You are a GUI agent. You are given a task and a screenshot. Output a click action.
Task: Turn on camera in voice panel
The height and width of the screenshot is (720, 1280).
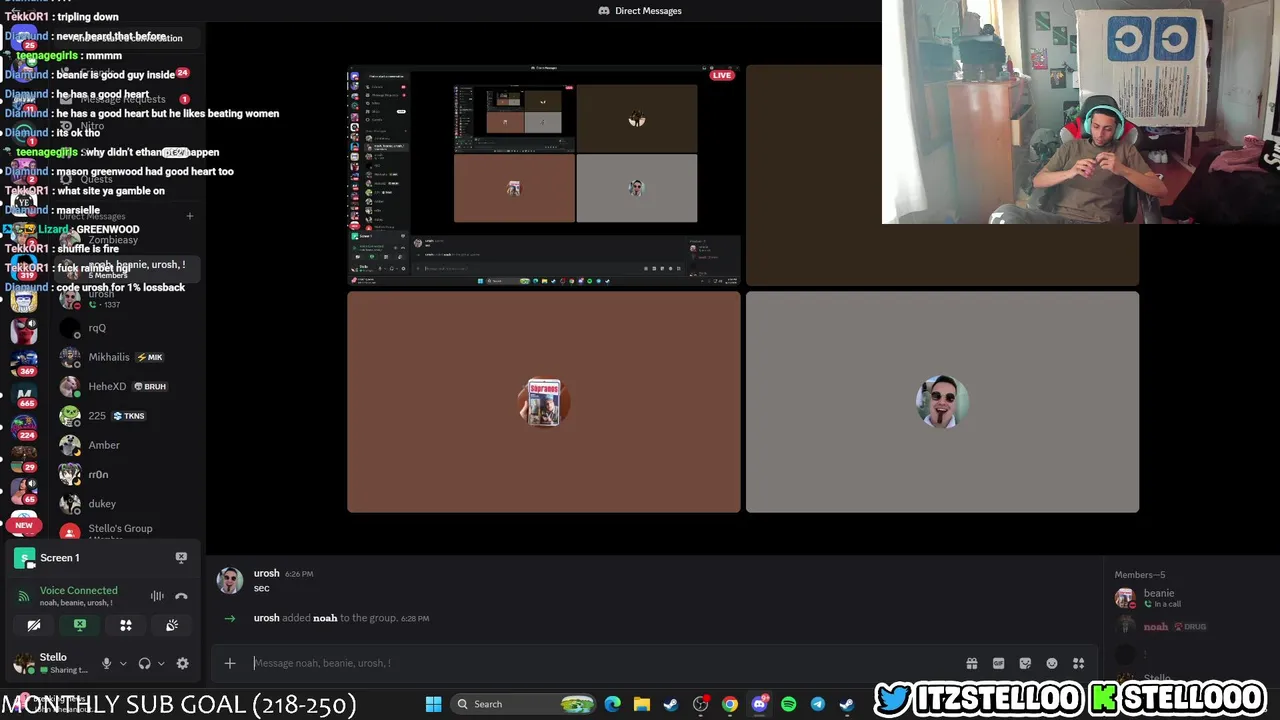[x=34, y=625]
